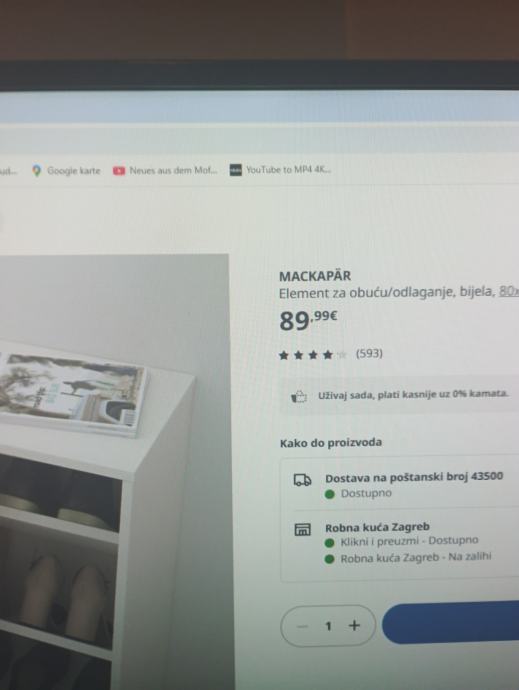Open the Google karte bookmark
This screenshot has height=690, width=519.
66,170
